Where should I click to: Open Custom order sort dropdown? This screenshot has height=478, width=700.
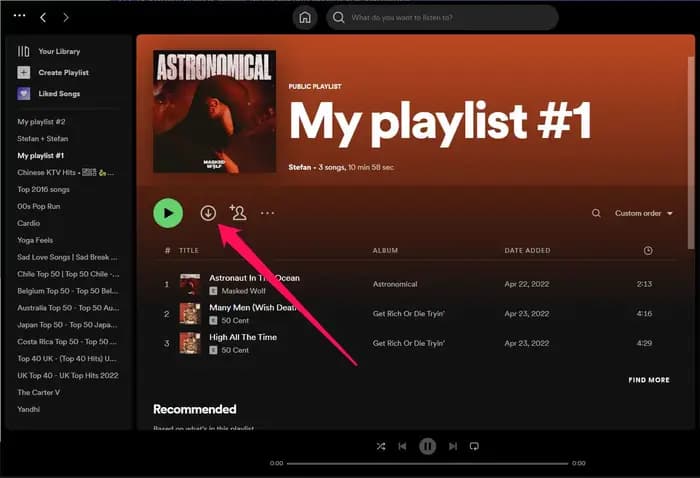tap(644, 213)
